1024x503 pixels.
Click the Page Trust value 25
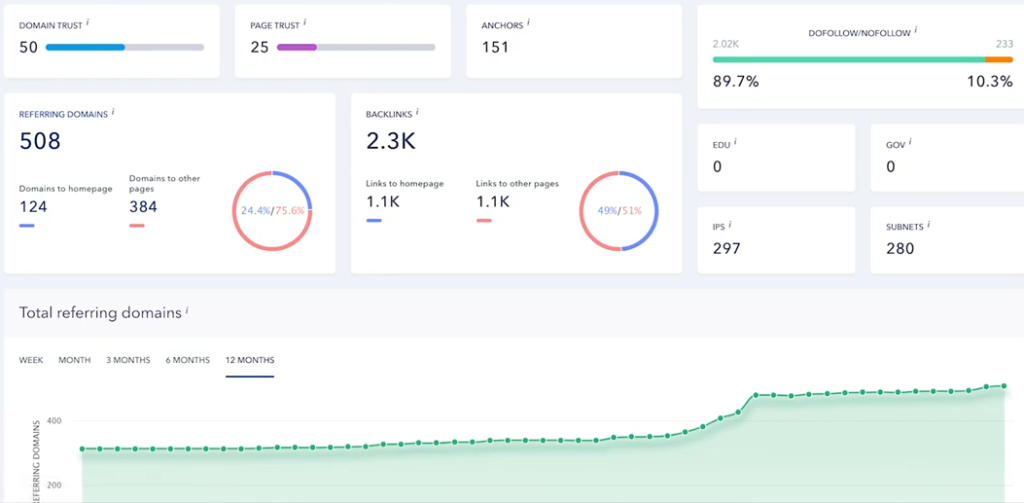259,47
